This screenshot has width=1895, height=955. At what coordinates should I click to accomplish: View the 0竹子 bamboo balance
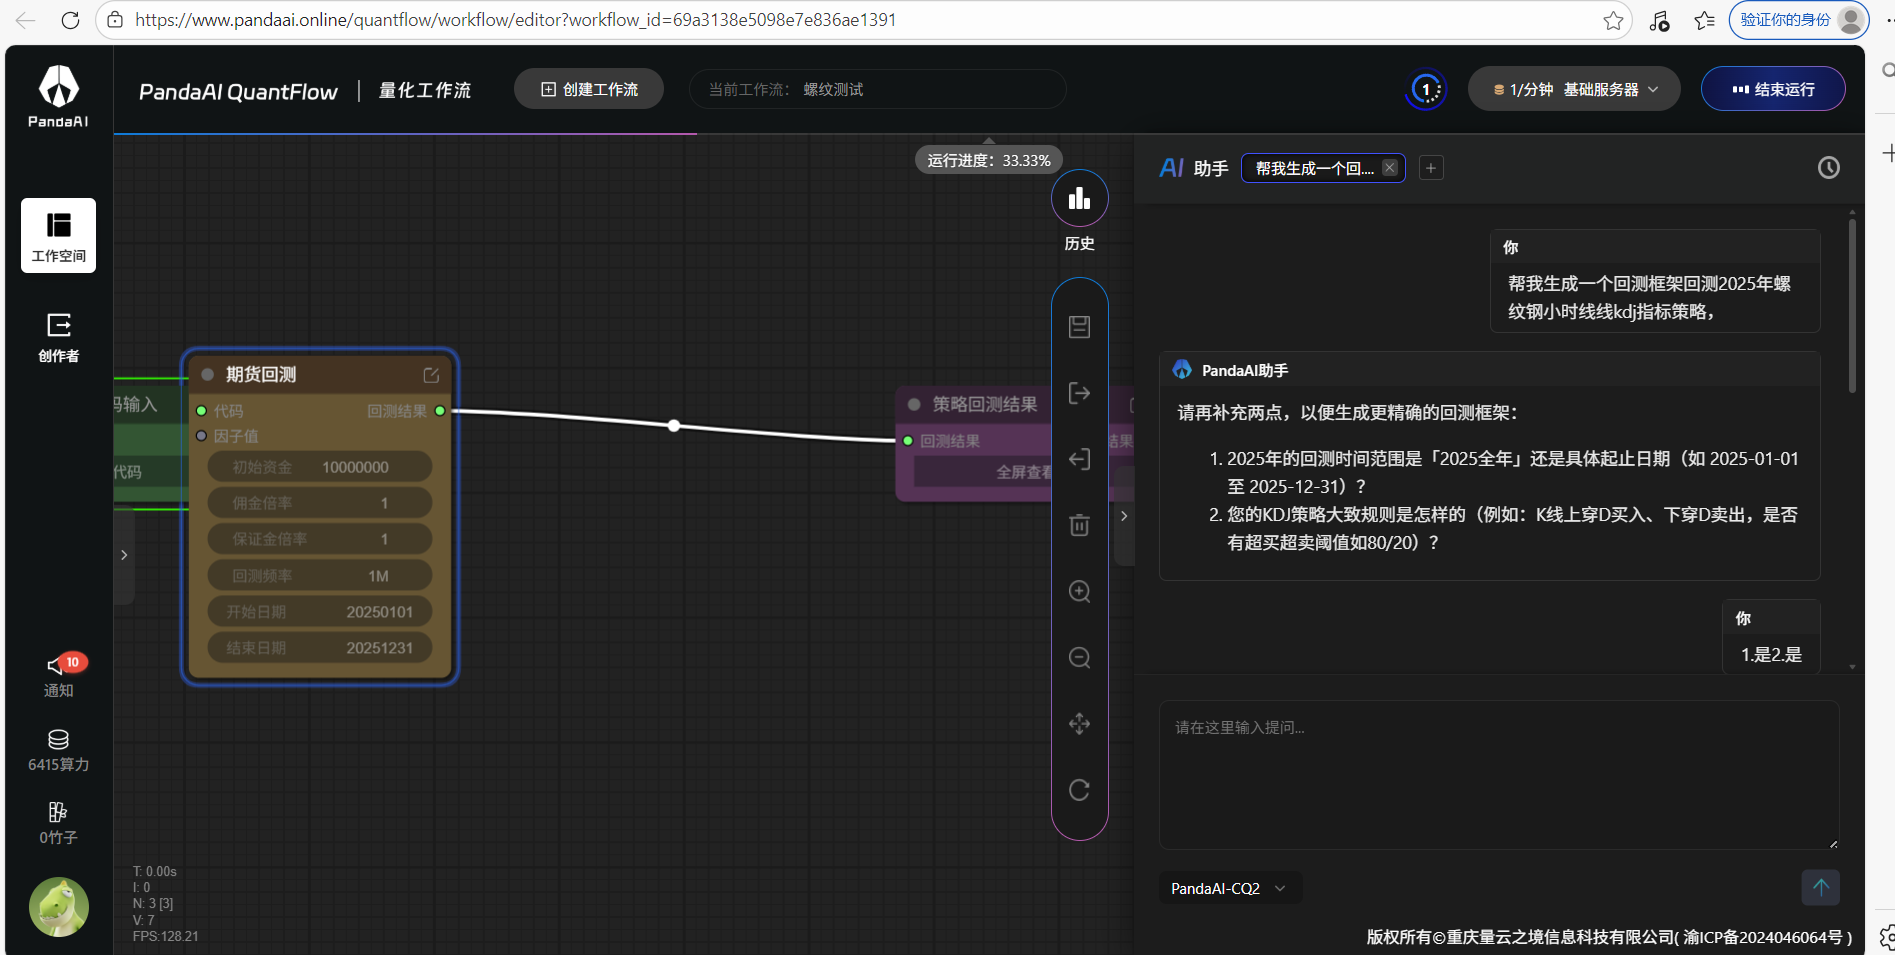tap(58, 824)
